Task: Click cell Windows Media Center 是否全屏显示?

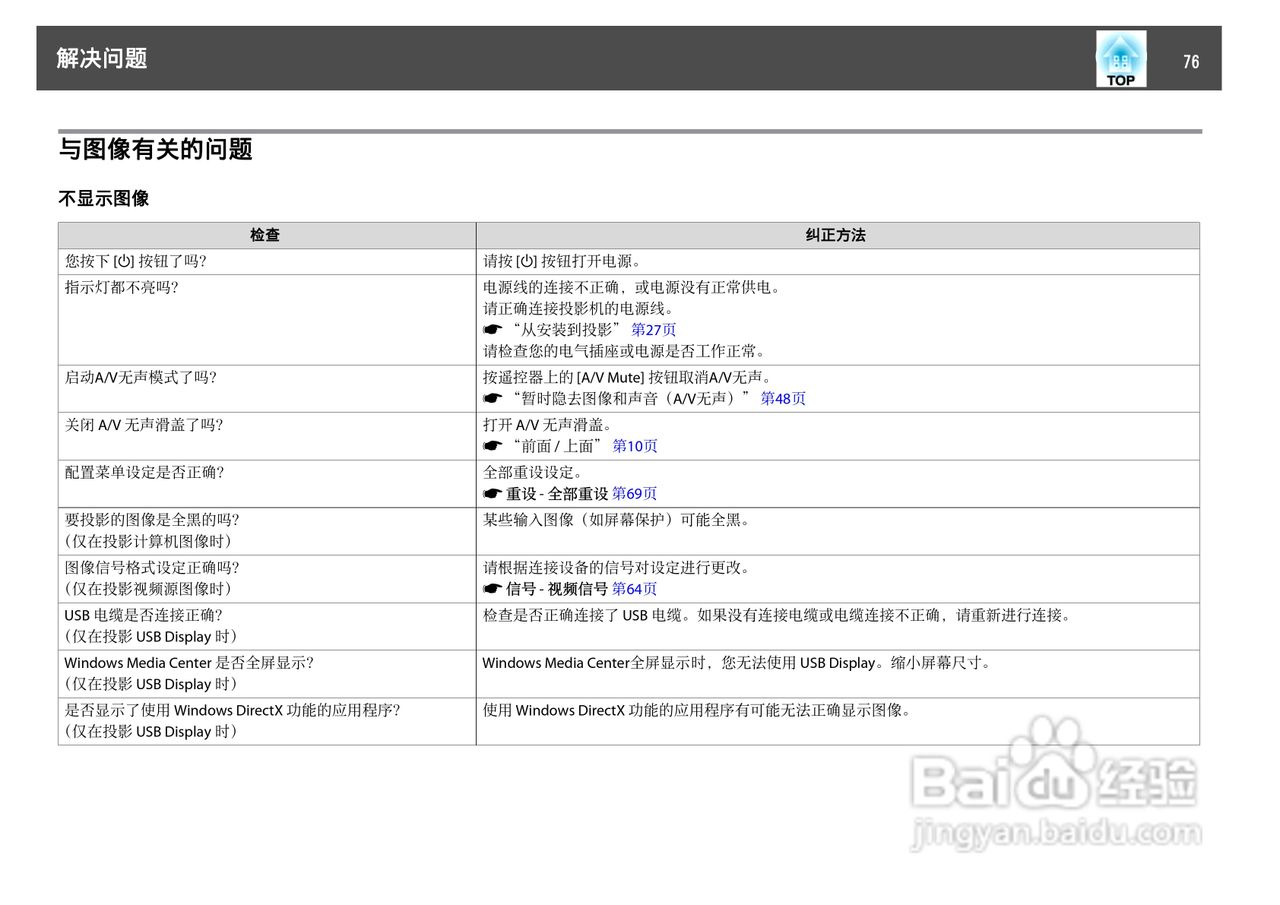Action: click(267, 674)
